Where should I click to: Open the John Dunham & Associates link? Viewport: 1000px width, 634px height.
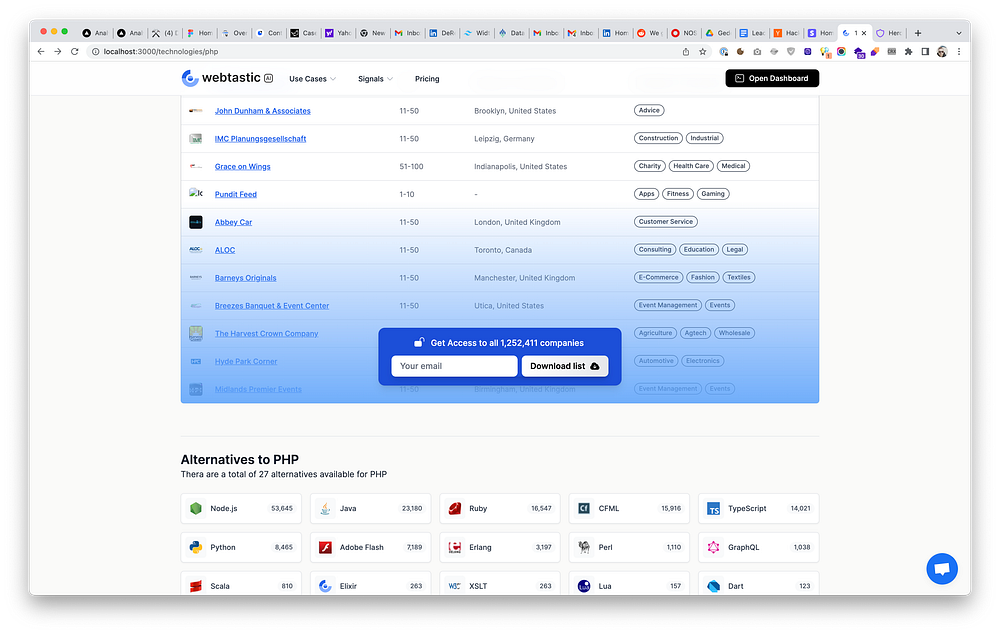click(x=263, y=111)
